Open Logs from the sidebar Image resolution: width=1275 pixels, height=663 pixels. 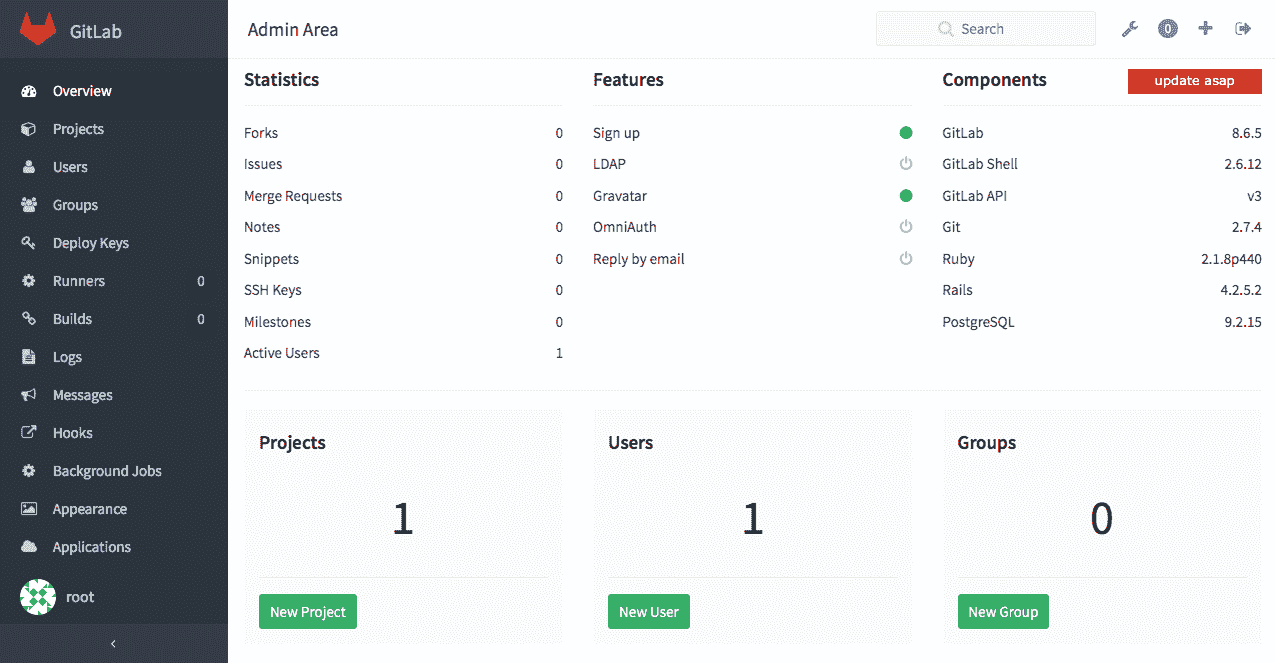(x=67, y=356)
